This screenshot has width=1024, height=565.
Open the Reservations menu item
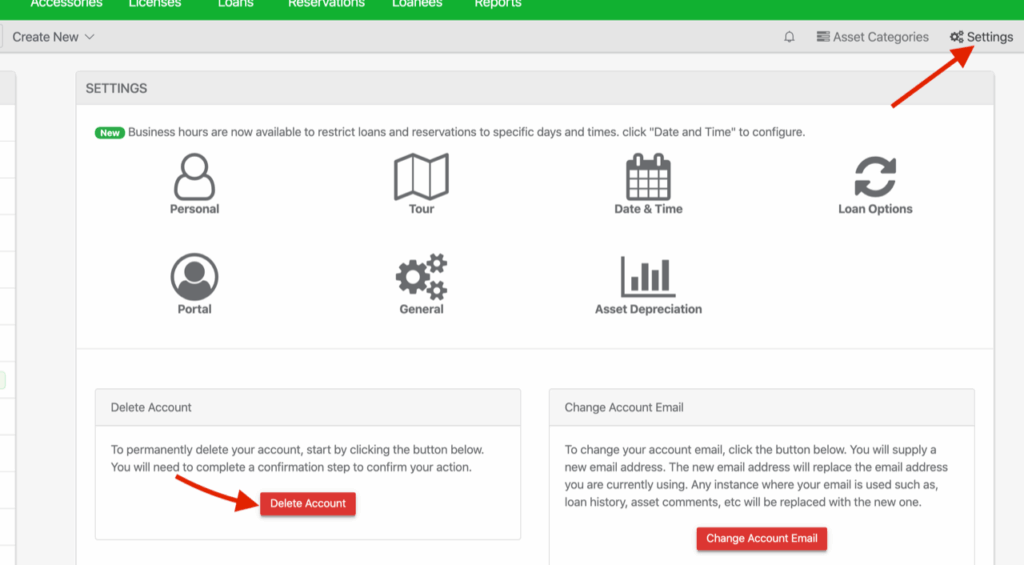326,4
